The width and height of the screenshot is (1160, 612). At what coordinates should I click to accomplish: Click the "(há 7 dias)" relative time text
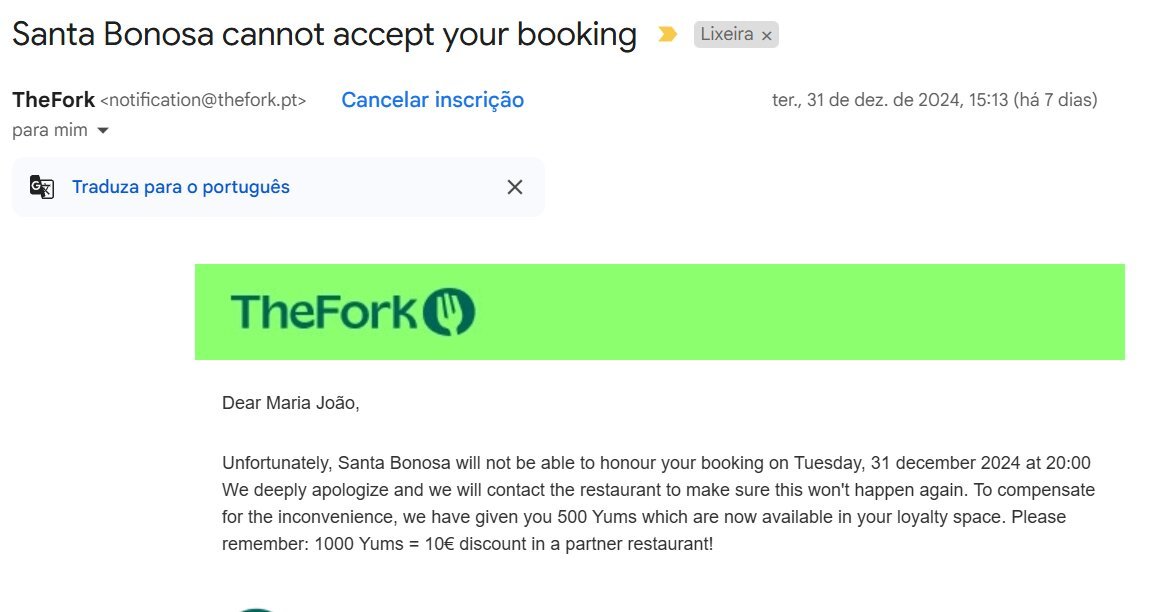[1055, 100]
